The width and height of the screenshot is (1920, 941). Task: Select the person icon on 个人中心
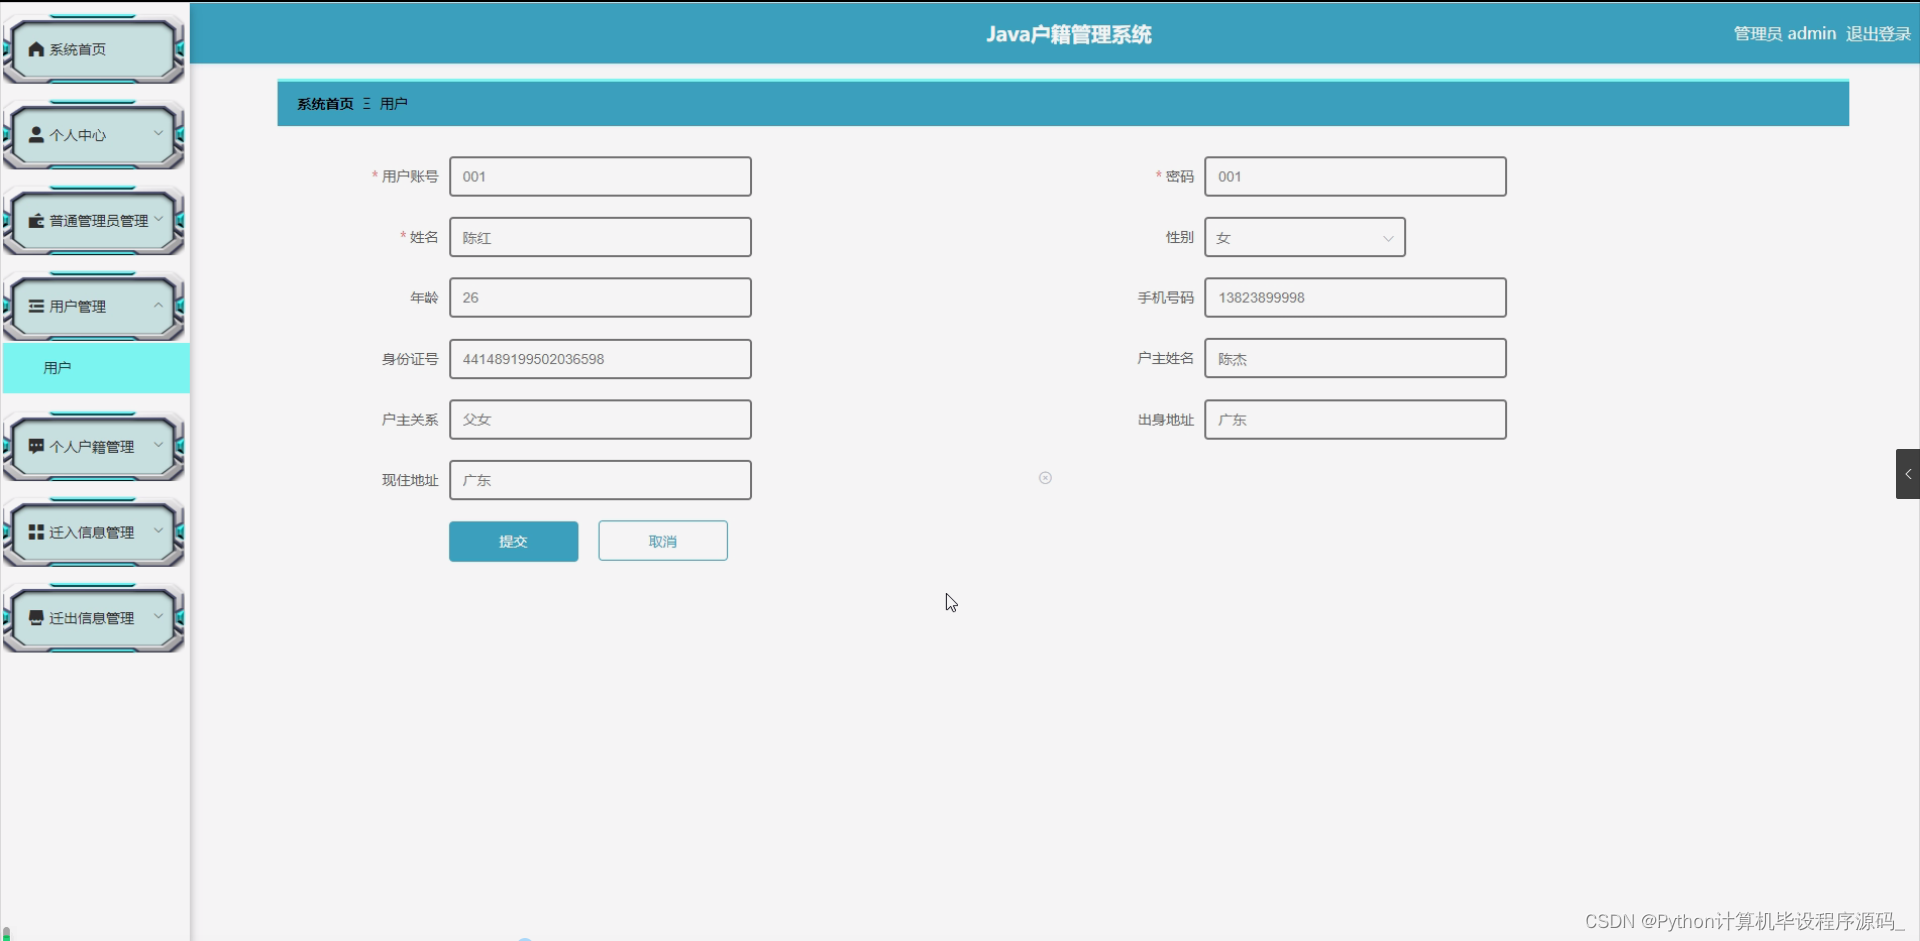pyautogui.click(x=34, y=134)
